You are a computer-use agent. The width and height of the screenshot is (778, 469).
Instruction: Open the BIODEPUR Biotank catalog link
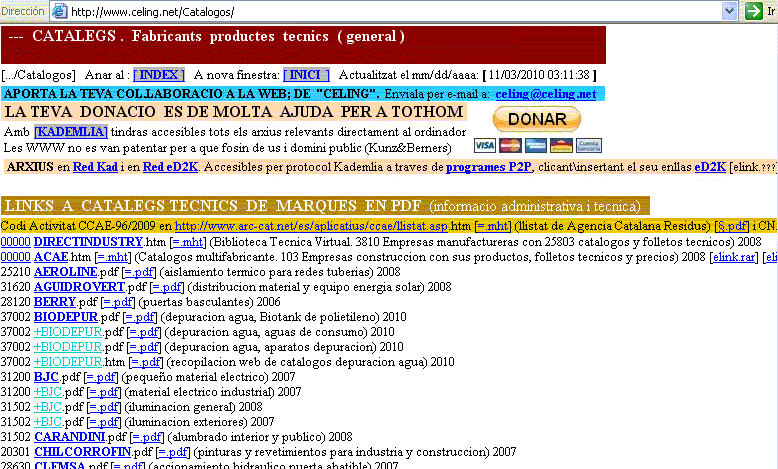coord(65,317)
